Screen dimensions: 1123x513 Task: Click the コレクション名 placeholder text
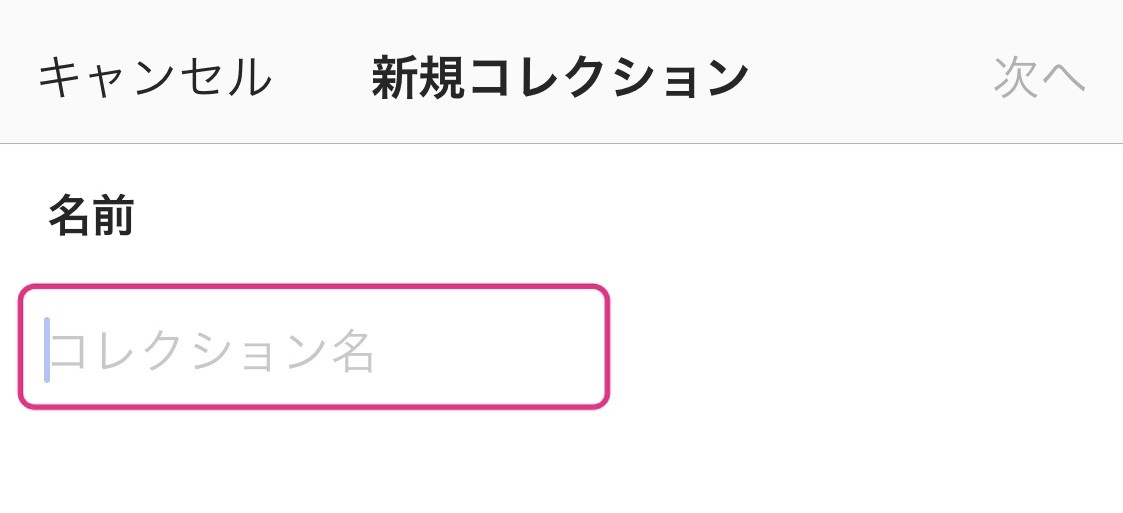click(x=214, y=352)
